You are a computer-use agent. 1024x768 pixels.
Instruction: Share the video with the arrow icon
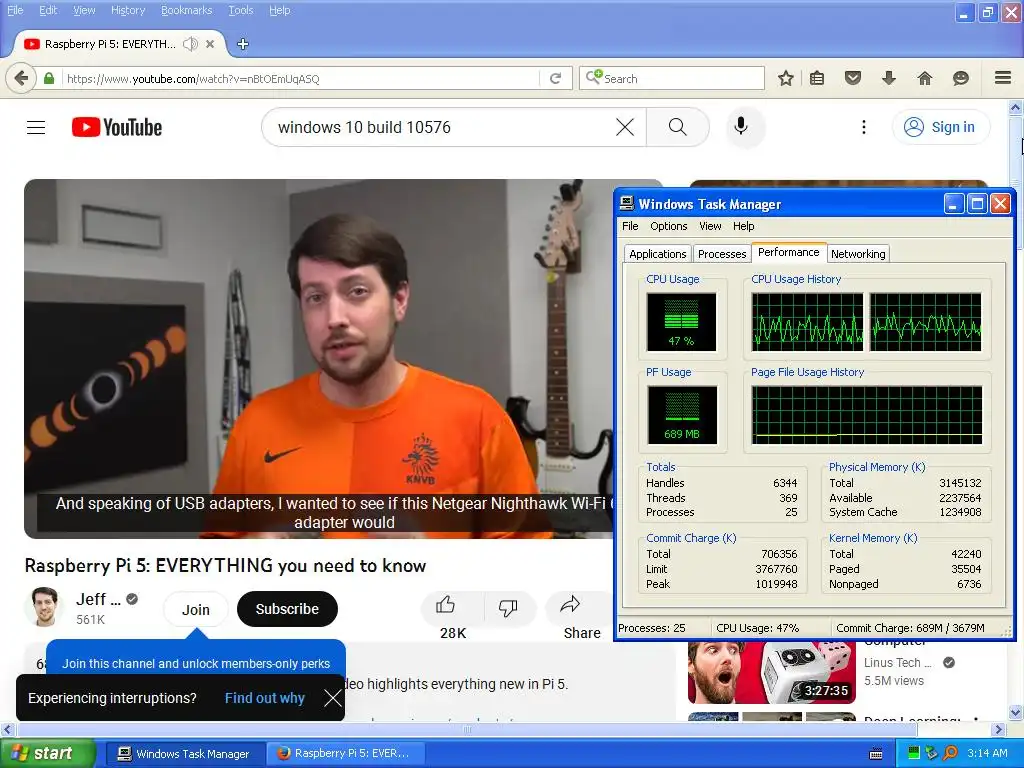pos(570,605)
